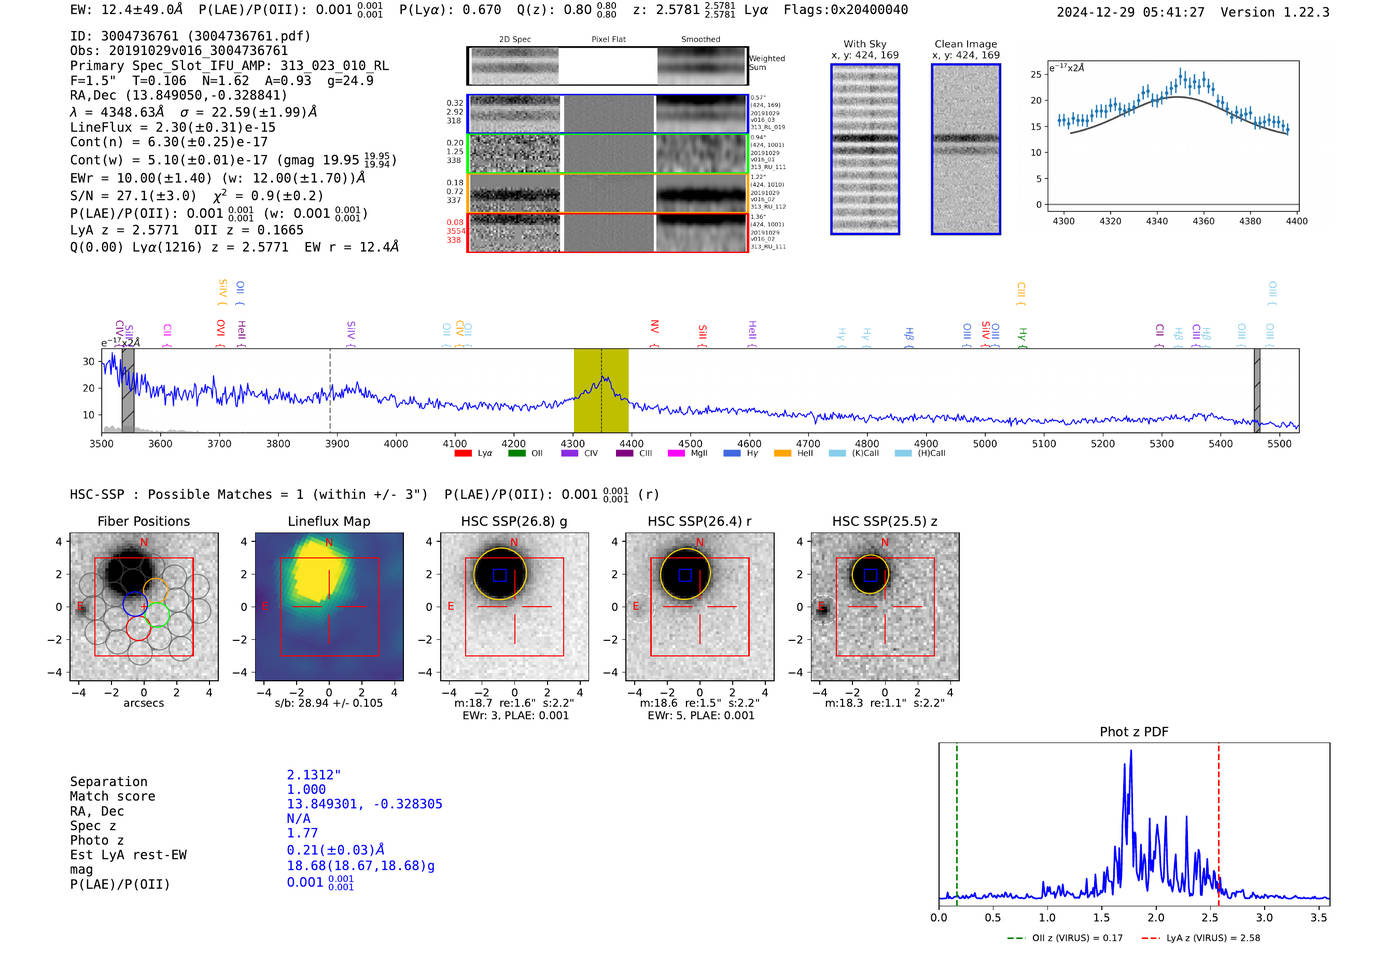Select the orange HeII legend swatch

pos(783,454)
